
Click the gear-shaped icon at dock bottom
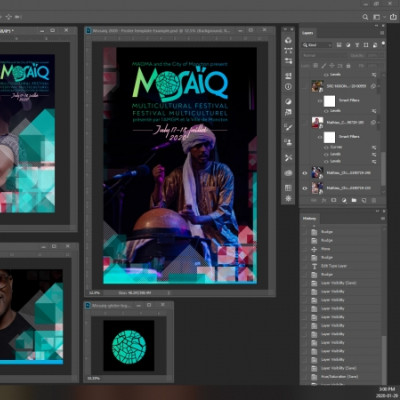point(288,198)
